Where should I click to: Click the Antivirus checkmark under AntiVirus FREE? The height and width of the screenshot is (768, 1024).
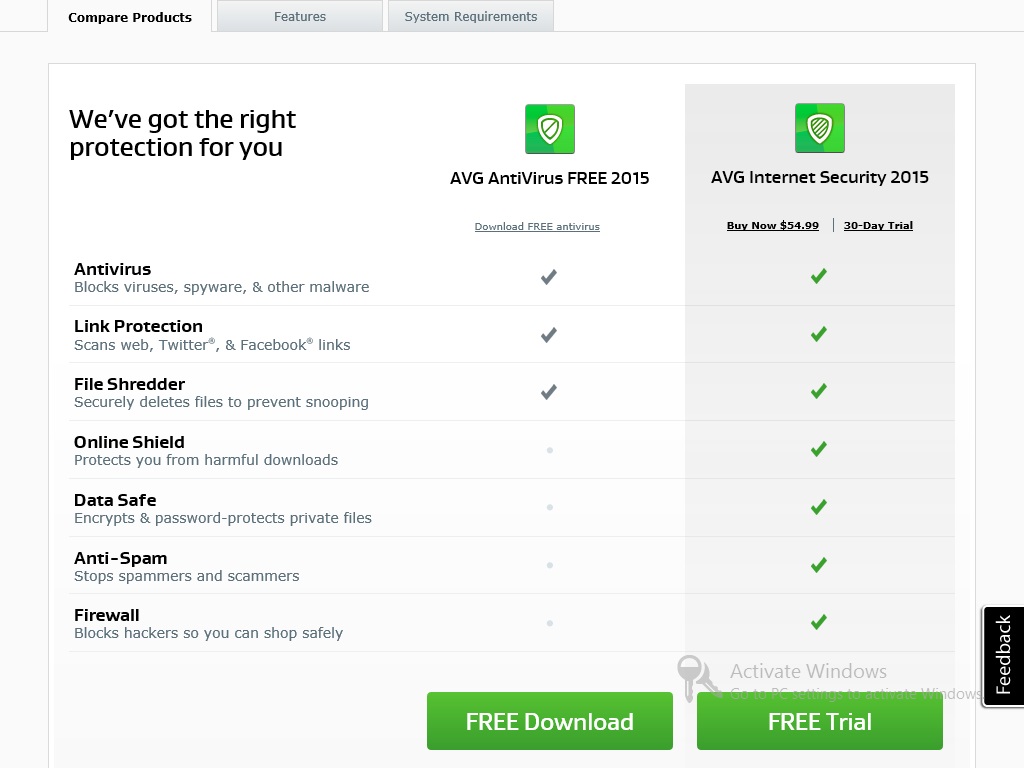(548, 277)
